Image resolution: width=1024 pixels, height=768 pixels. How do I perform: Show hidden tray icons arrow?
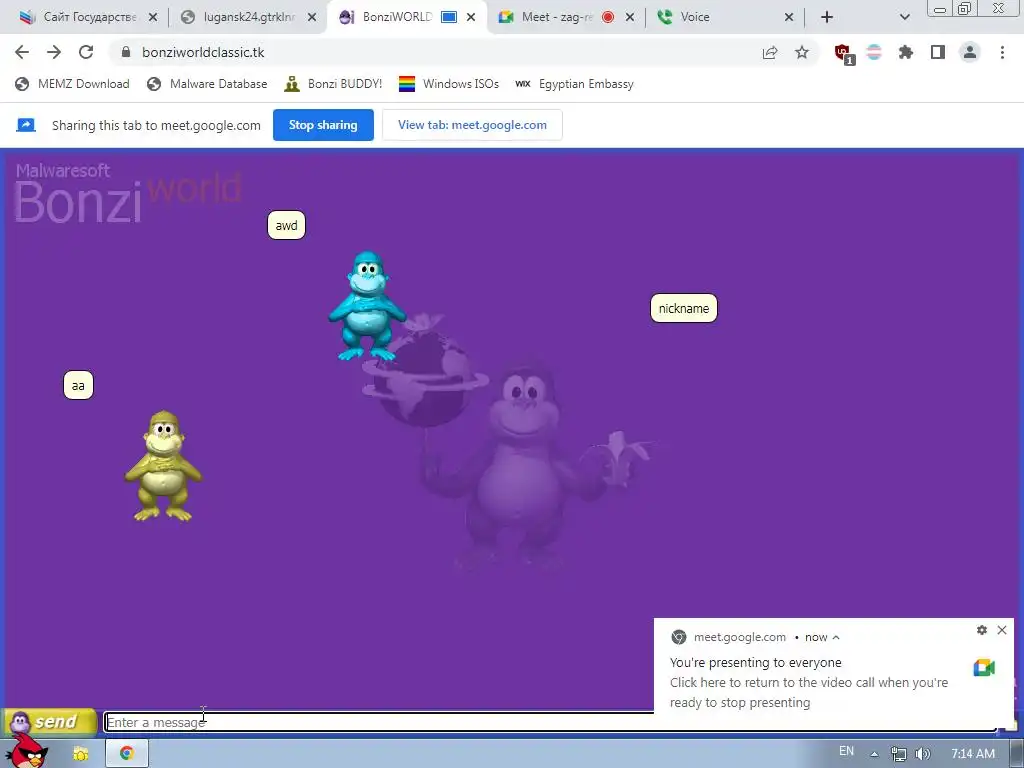pos(874,754)
